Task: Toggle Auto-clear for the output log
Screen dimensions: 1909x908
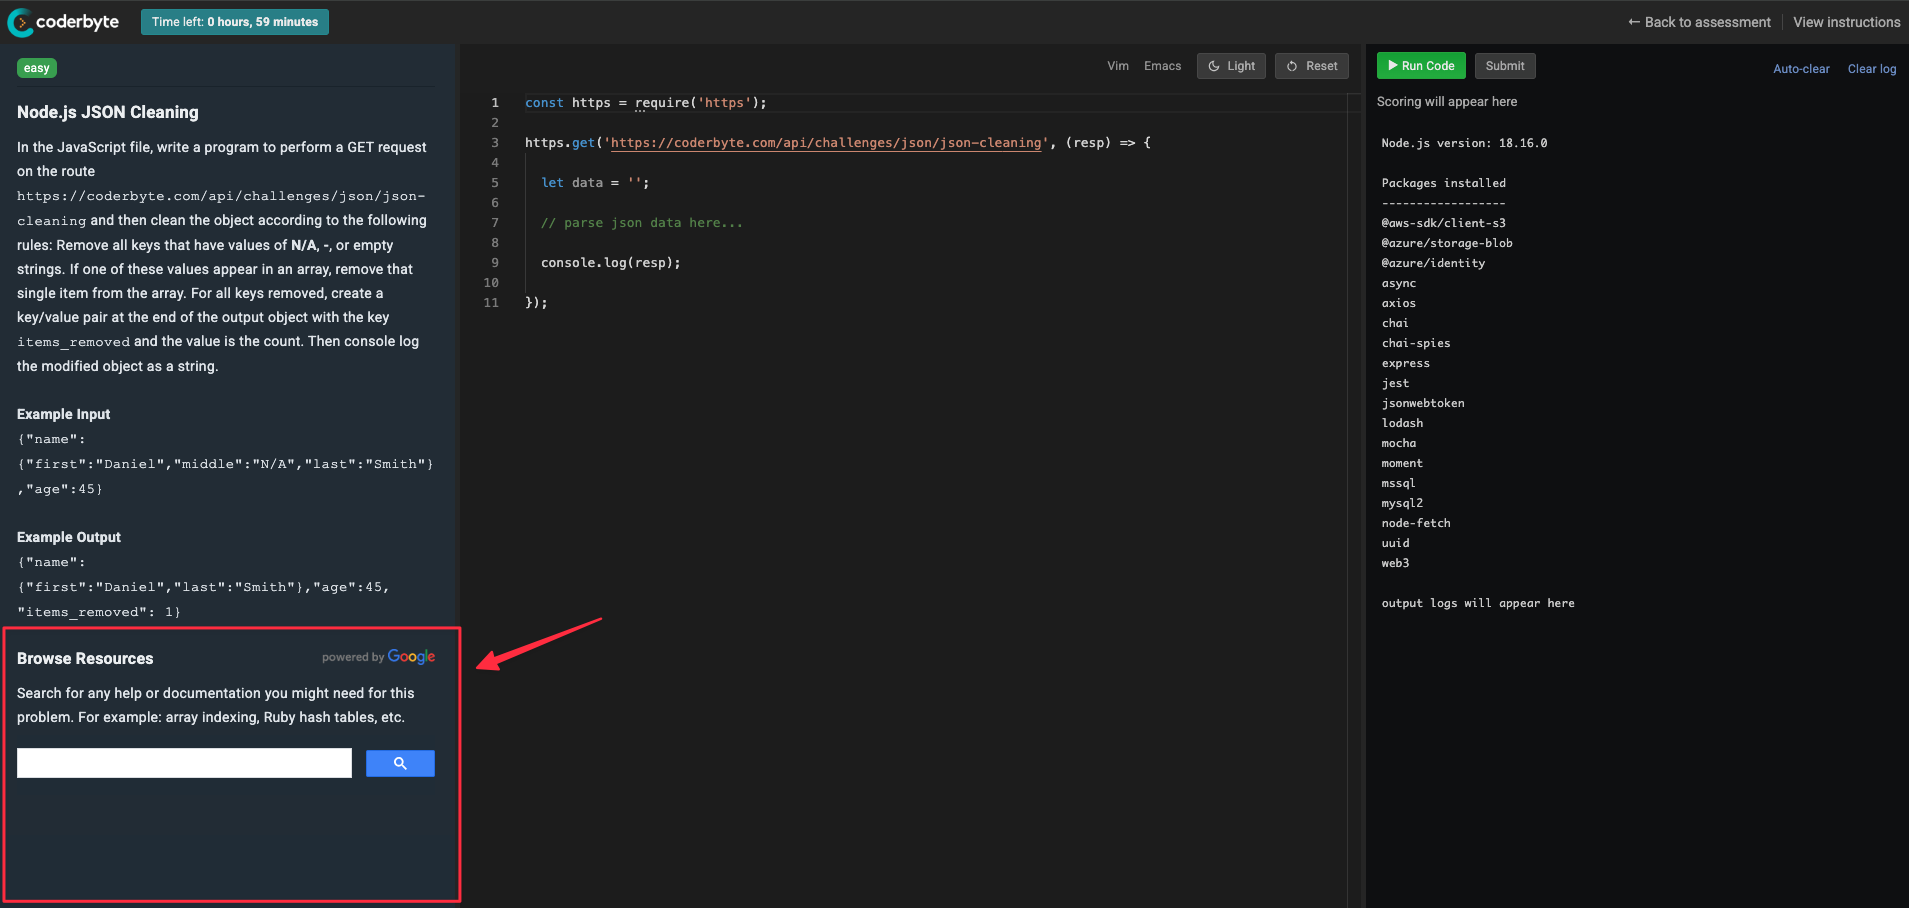Action: coord(1800,69)
